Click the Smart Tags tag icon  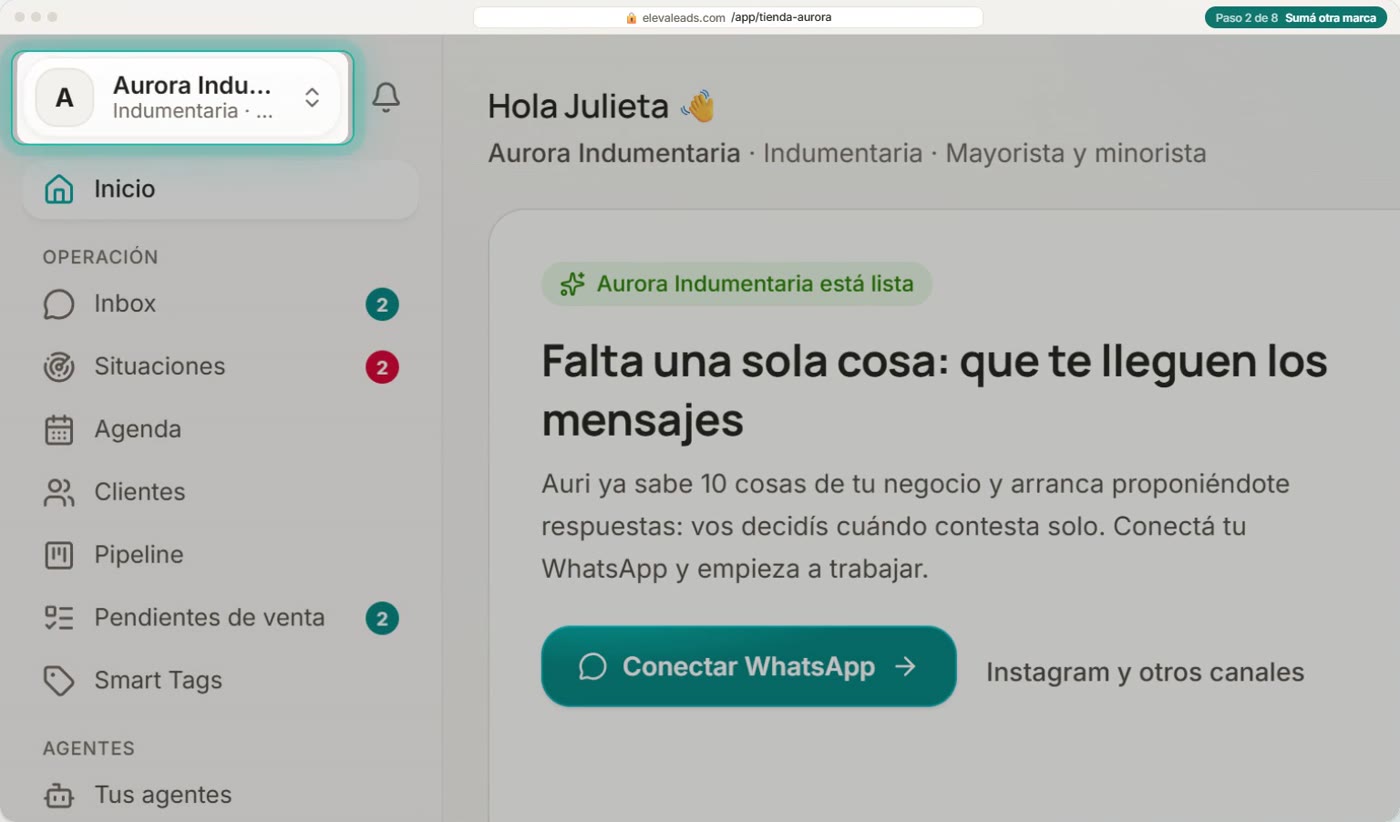(x=59, y=681)
